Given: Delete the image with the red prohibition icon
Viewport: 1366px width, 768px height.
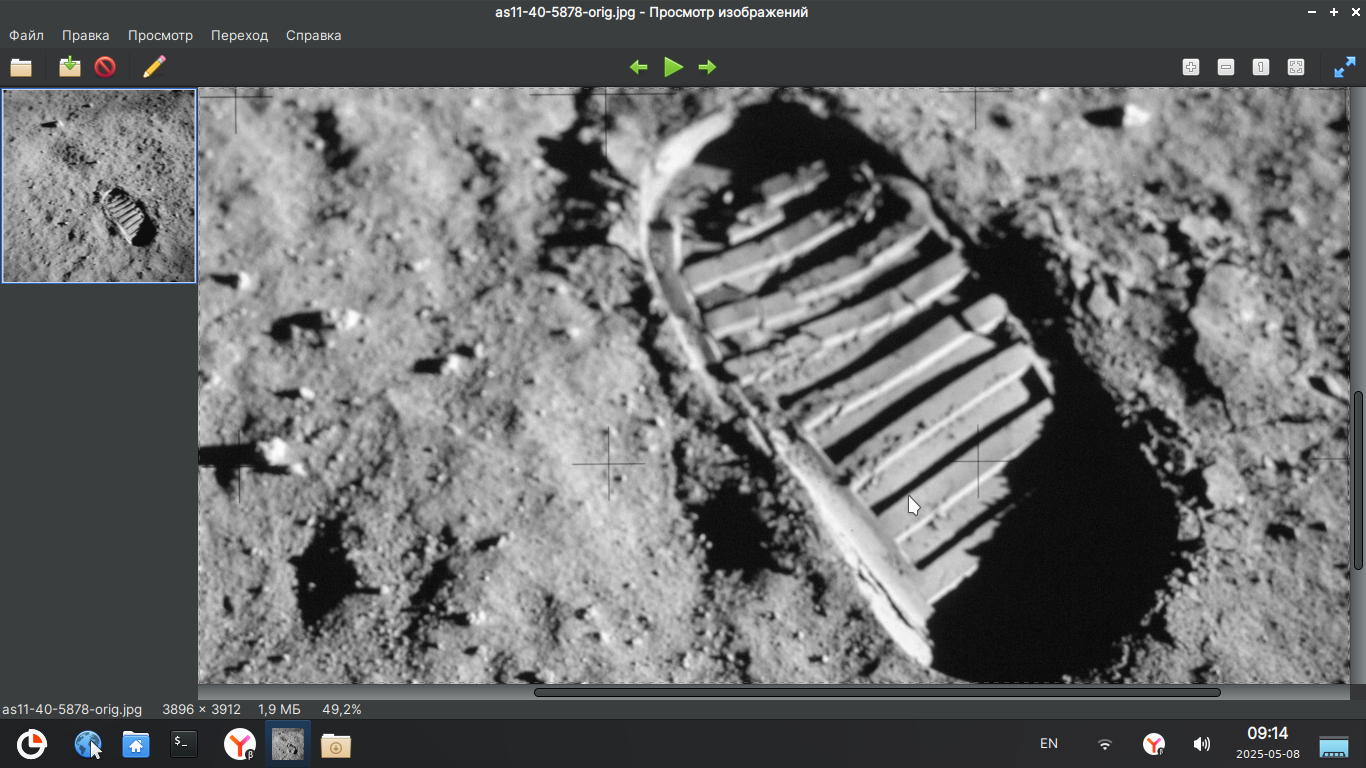Looking at the screenshot, I should click(105, 67).
